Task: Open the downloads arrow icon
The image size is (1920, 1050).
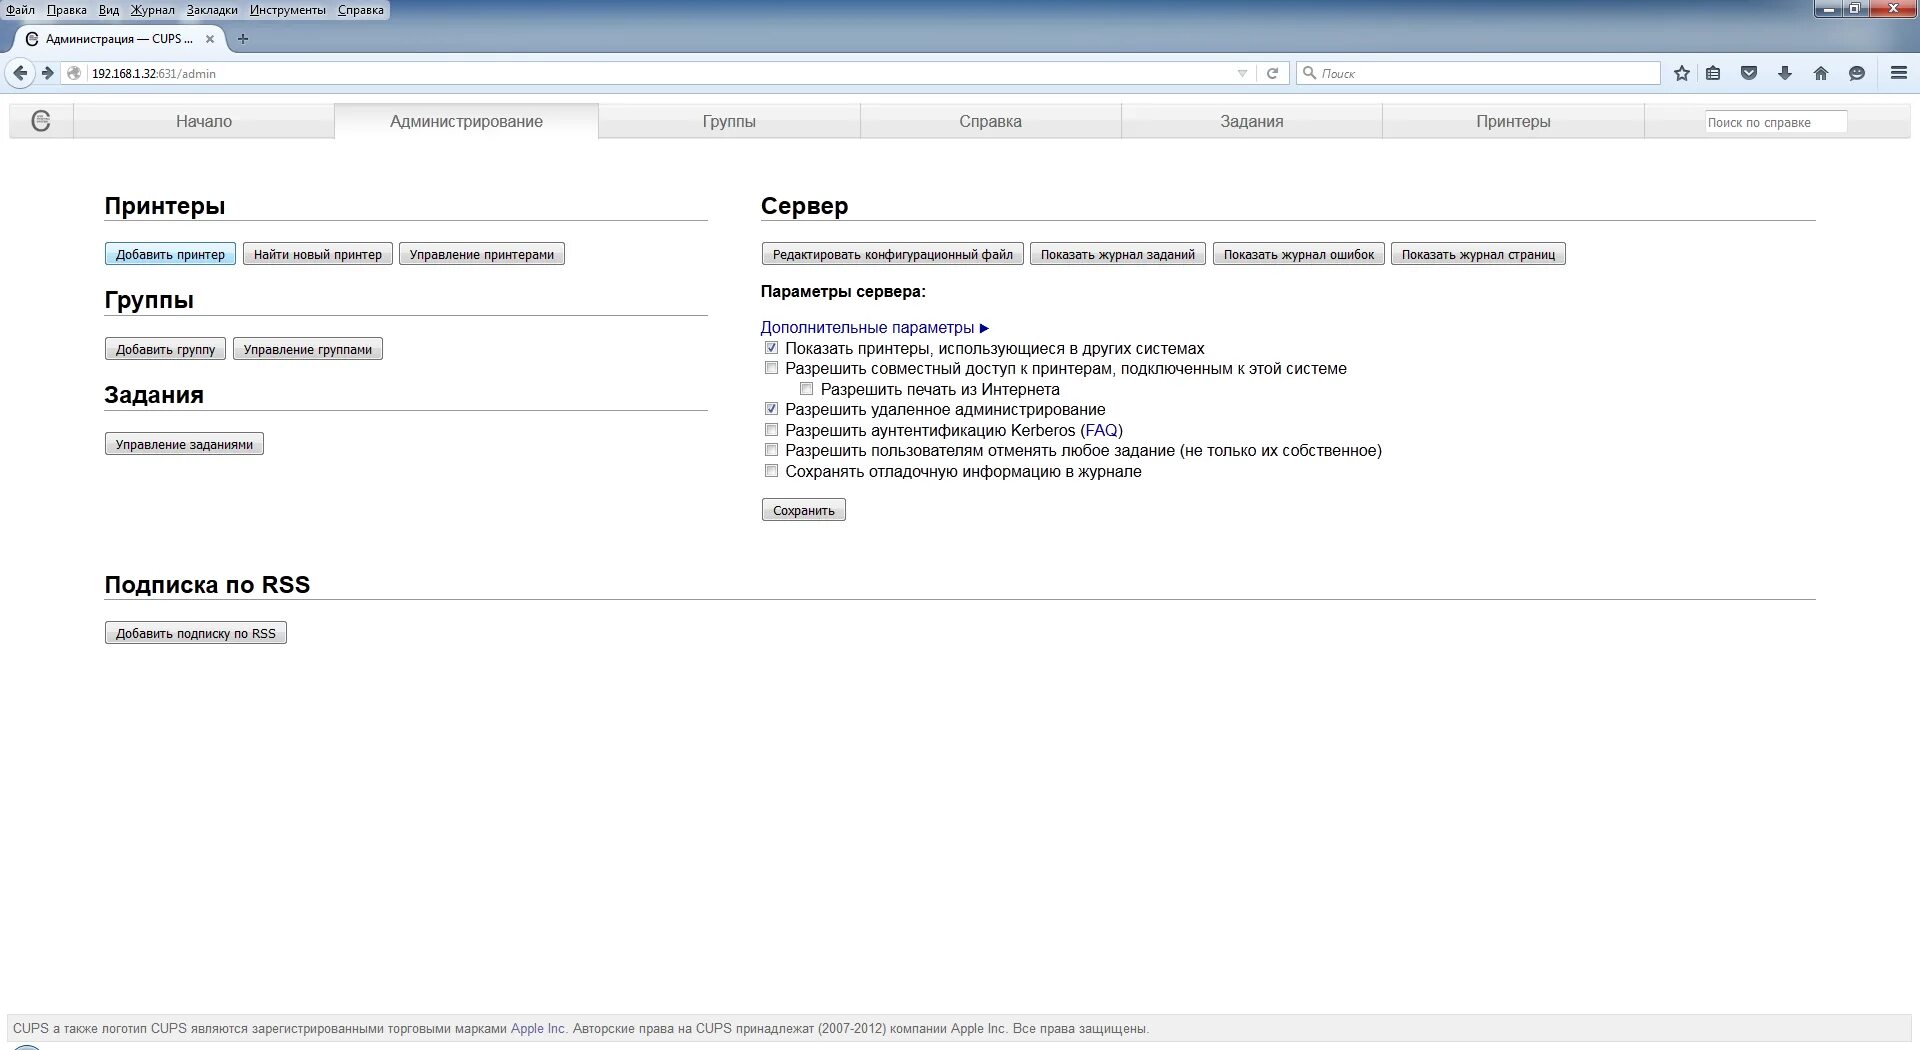Action: click(1785, 73)
